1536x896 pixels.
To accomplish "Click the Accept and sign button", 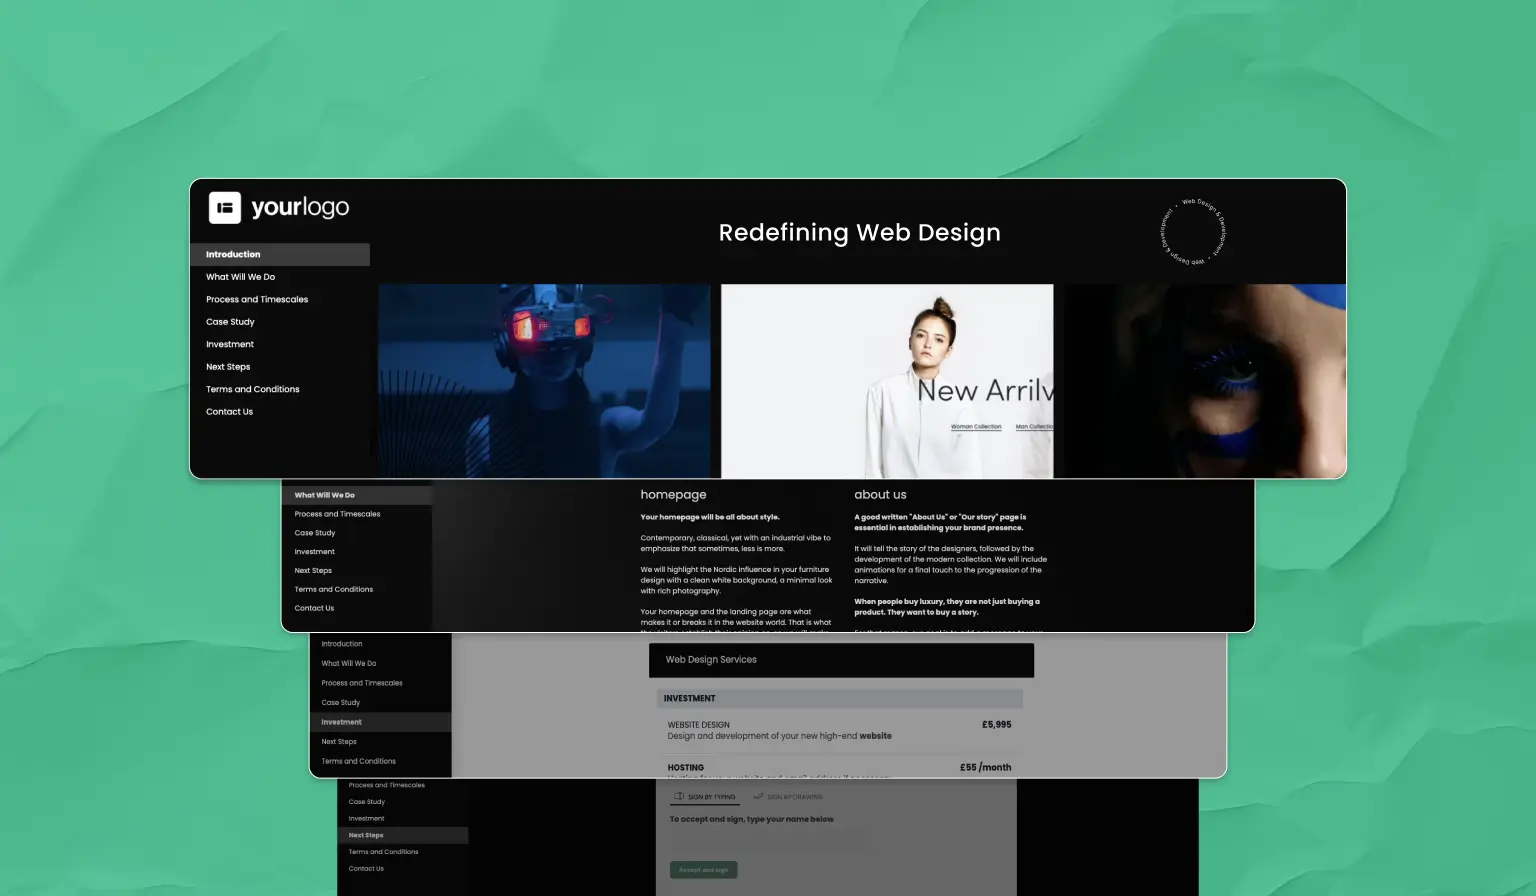I will 703,870.
